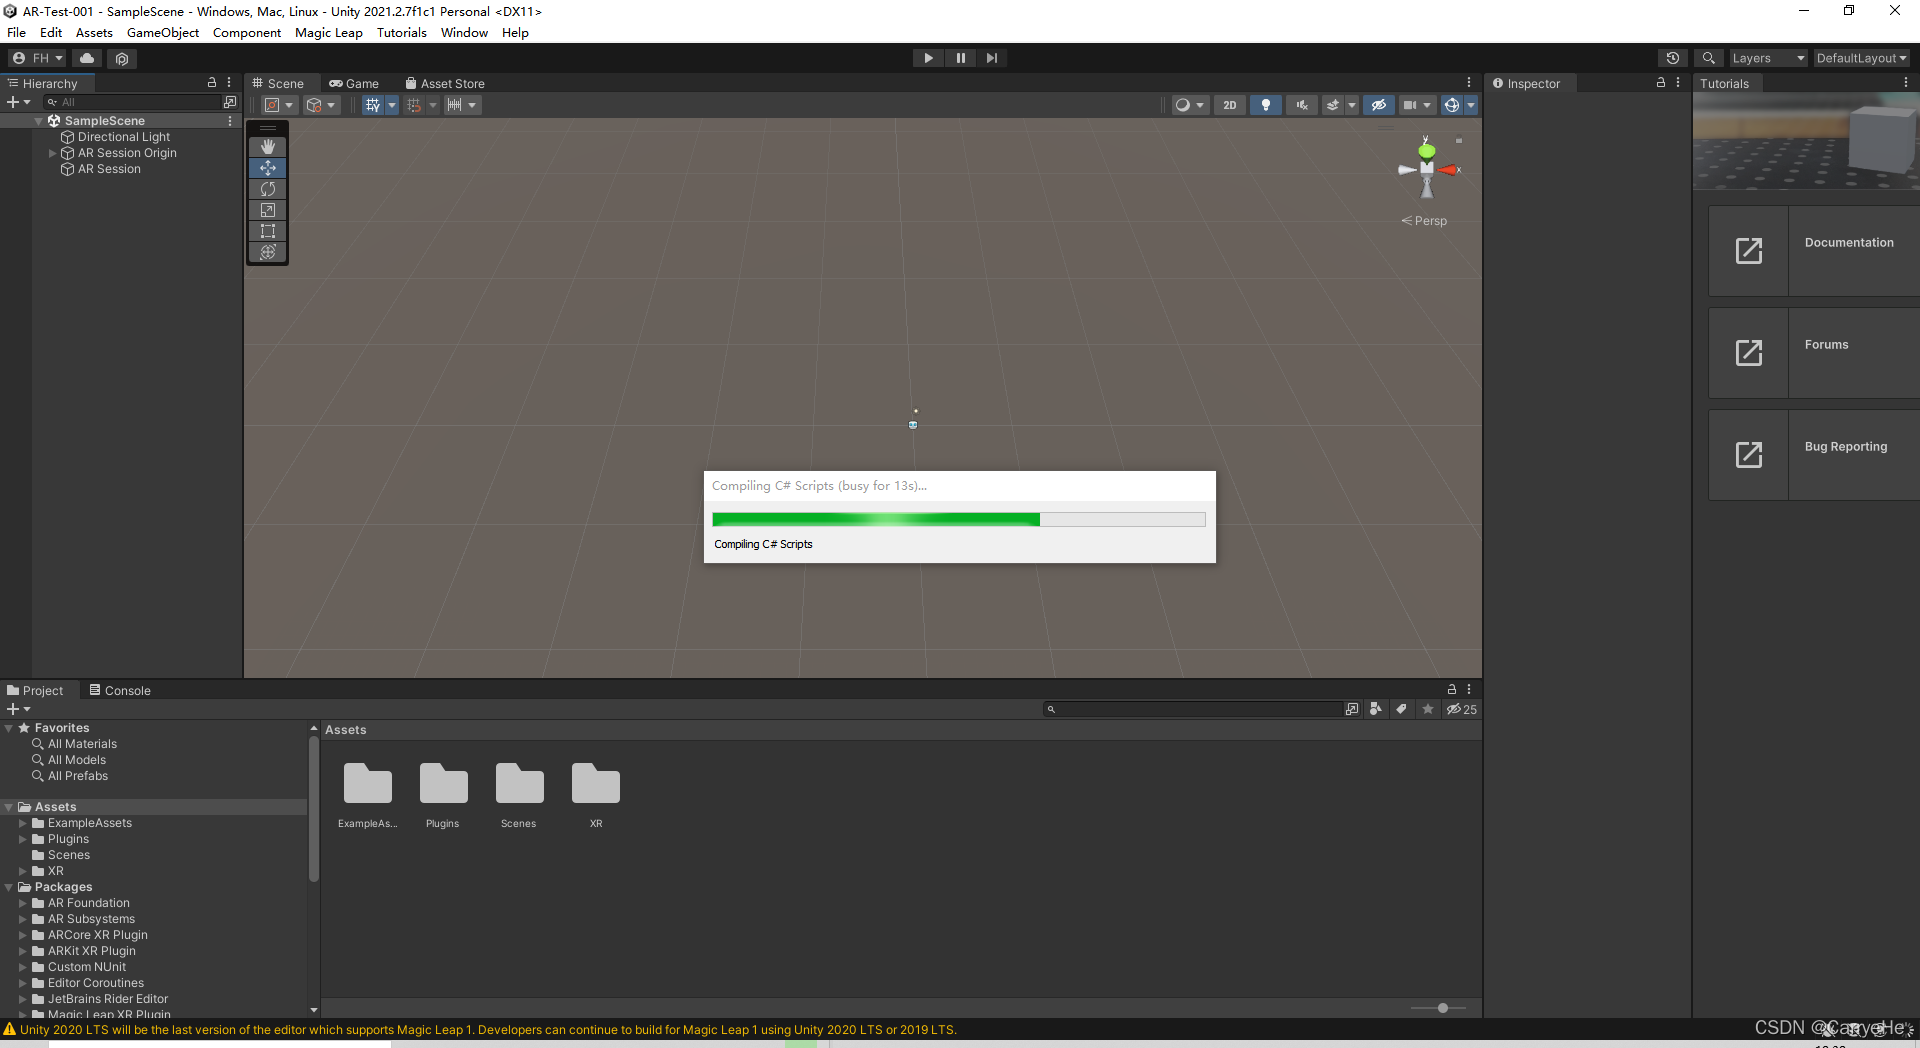Click Persp projection label
The height and width of the screenshot is (1048, 1920).
(1425, 221)
